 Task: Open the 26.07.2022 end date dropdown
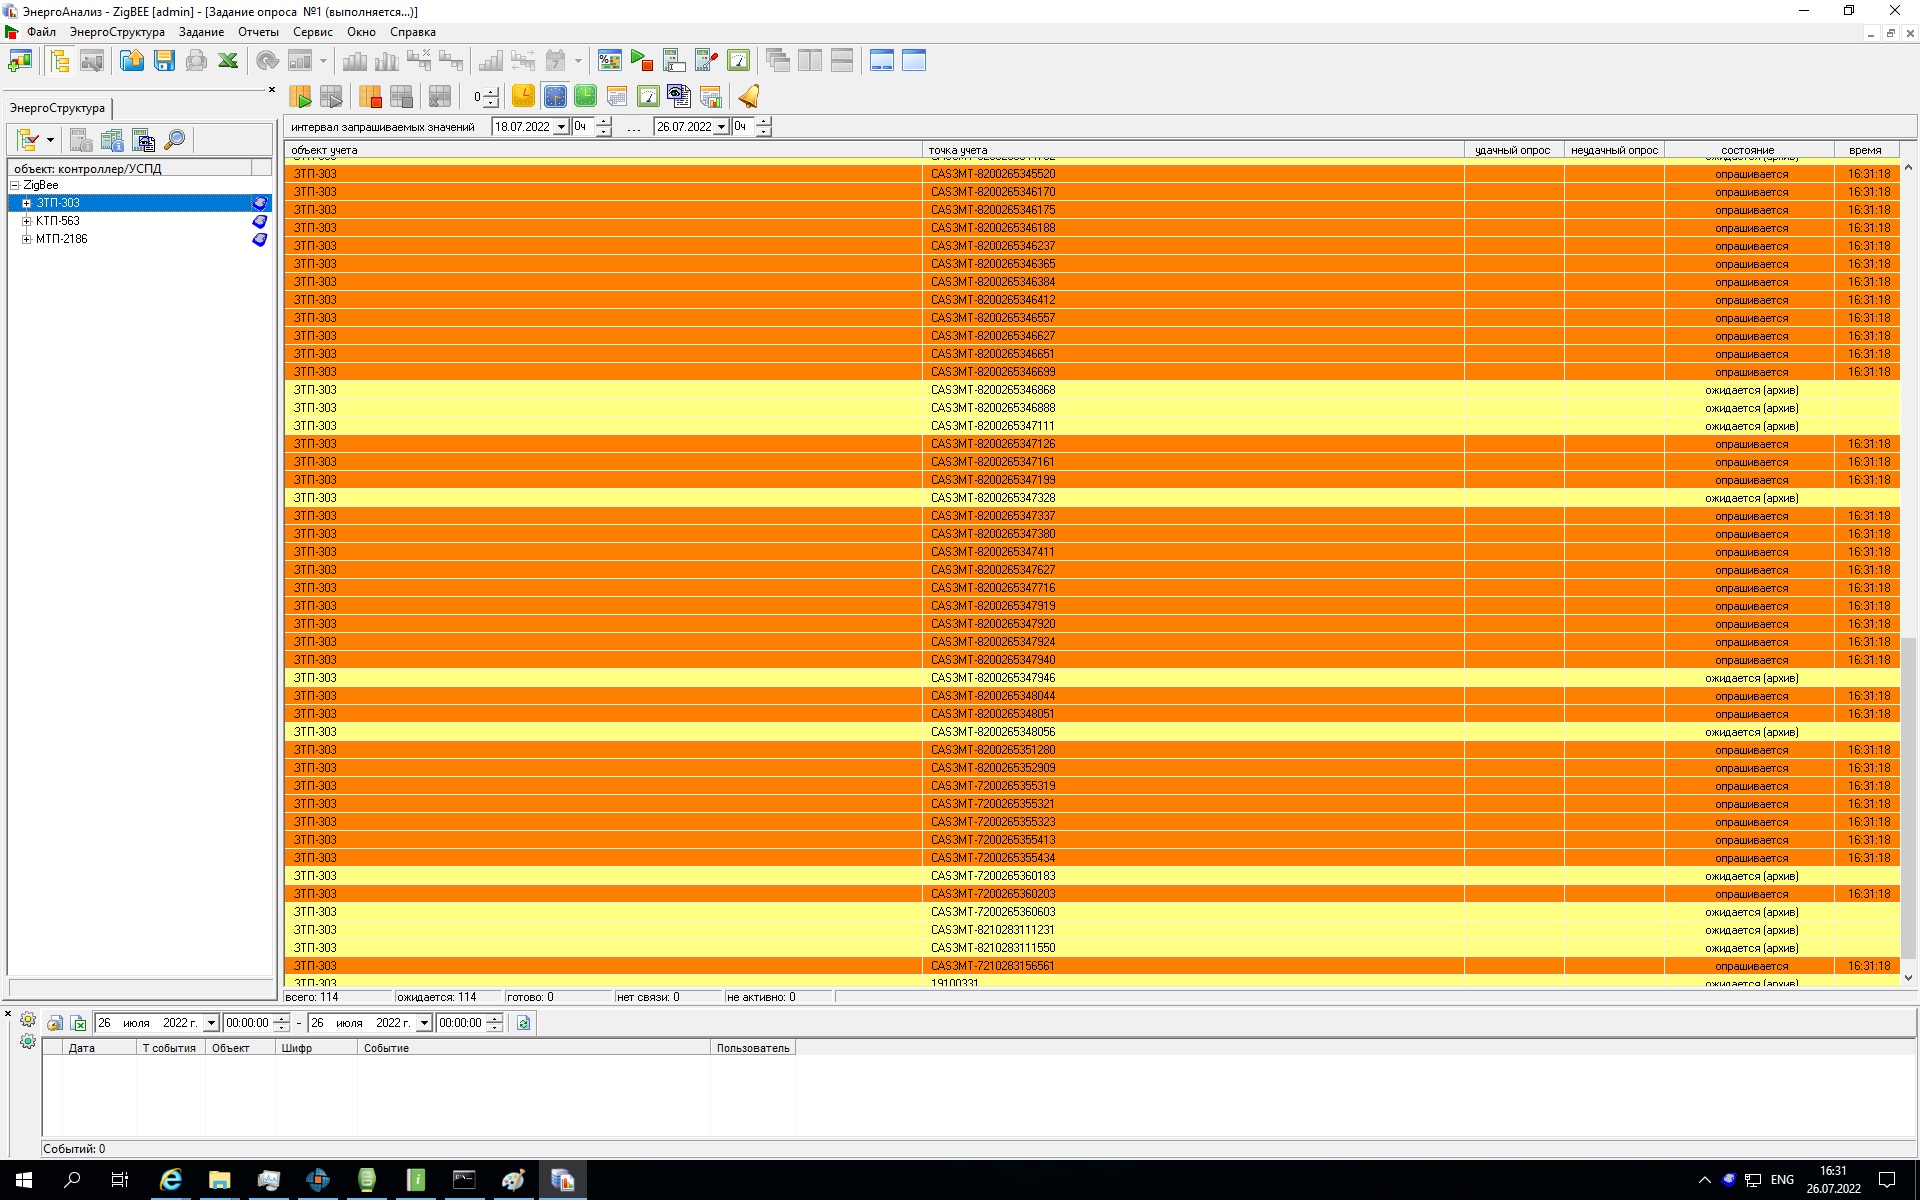pyautogui.click(x=721, y=127)
